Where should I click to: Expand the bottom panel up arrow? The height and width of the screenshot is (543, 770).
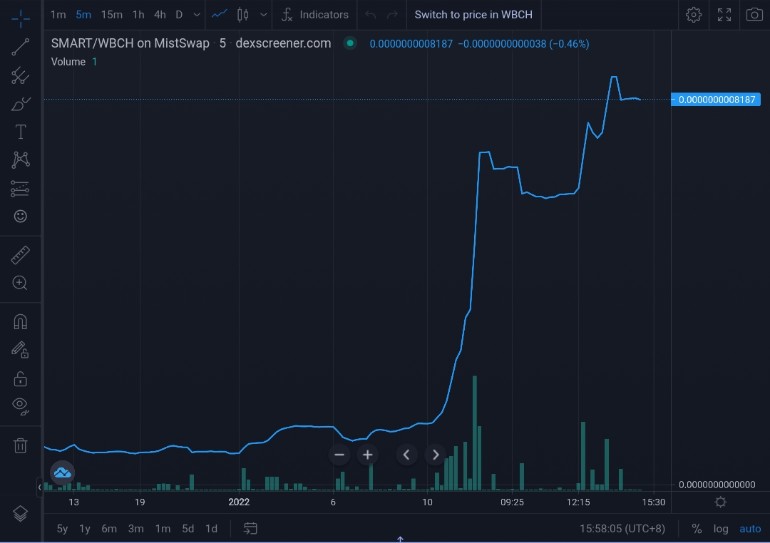(x=400, y=539)
